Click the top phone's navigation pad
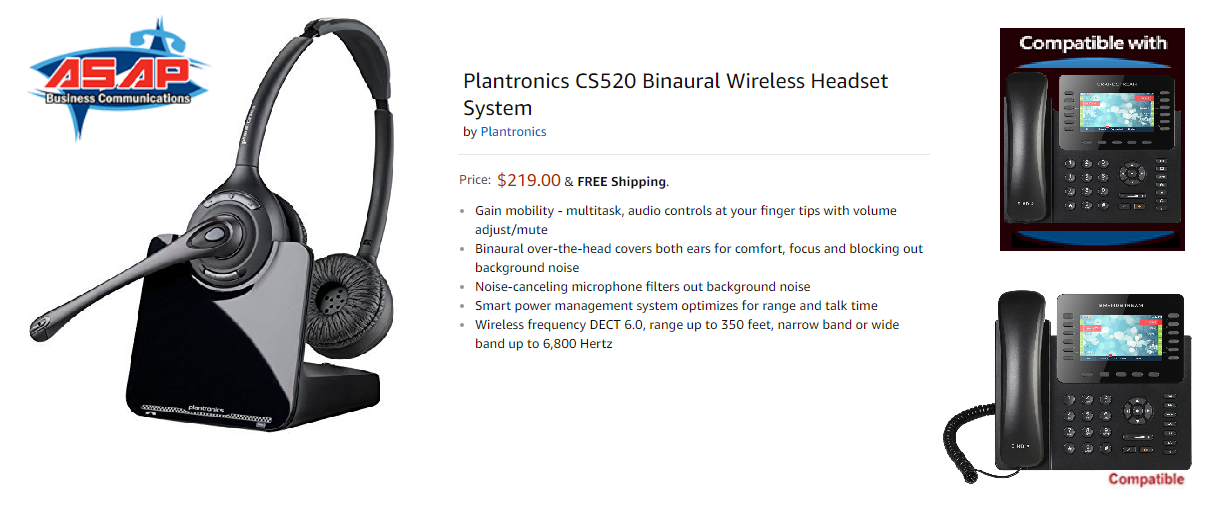The width and height of the screenshot is (1211, 506). pyautogui.click(x=1131, y=174)
